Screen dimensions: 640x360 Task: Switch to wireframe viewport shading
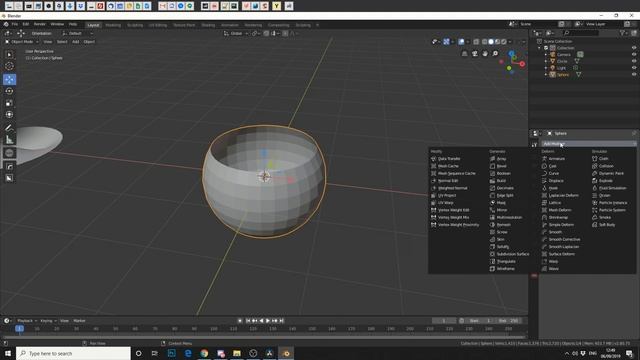point(484,42)
